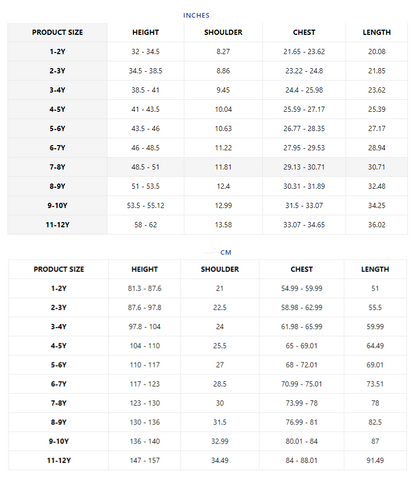
Task: Click CHEST column header in inches table
Action: (304, 32)
